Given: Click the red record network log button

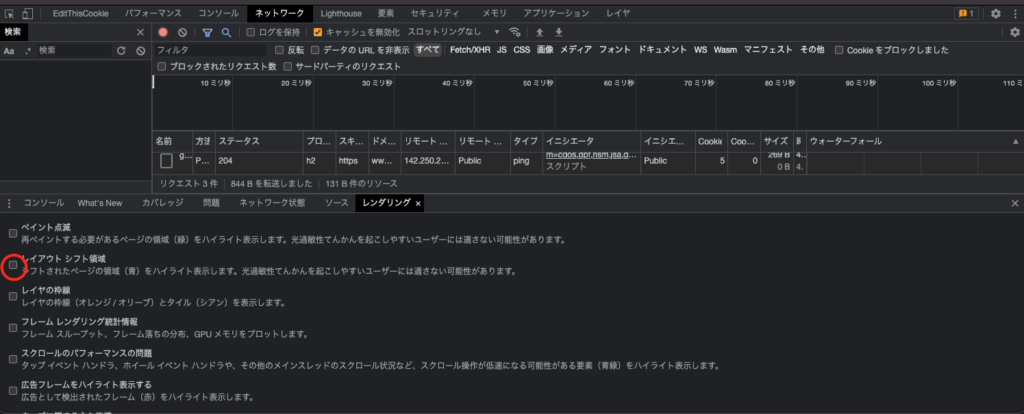Looking at the screenshot, I should (163, 32).
